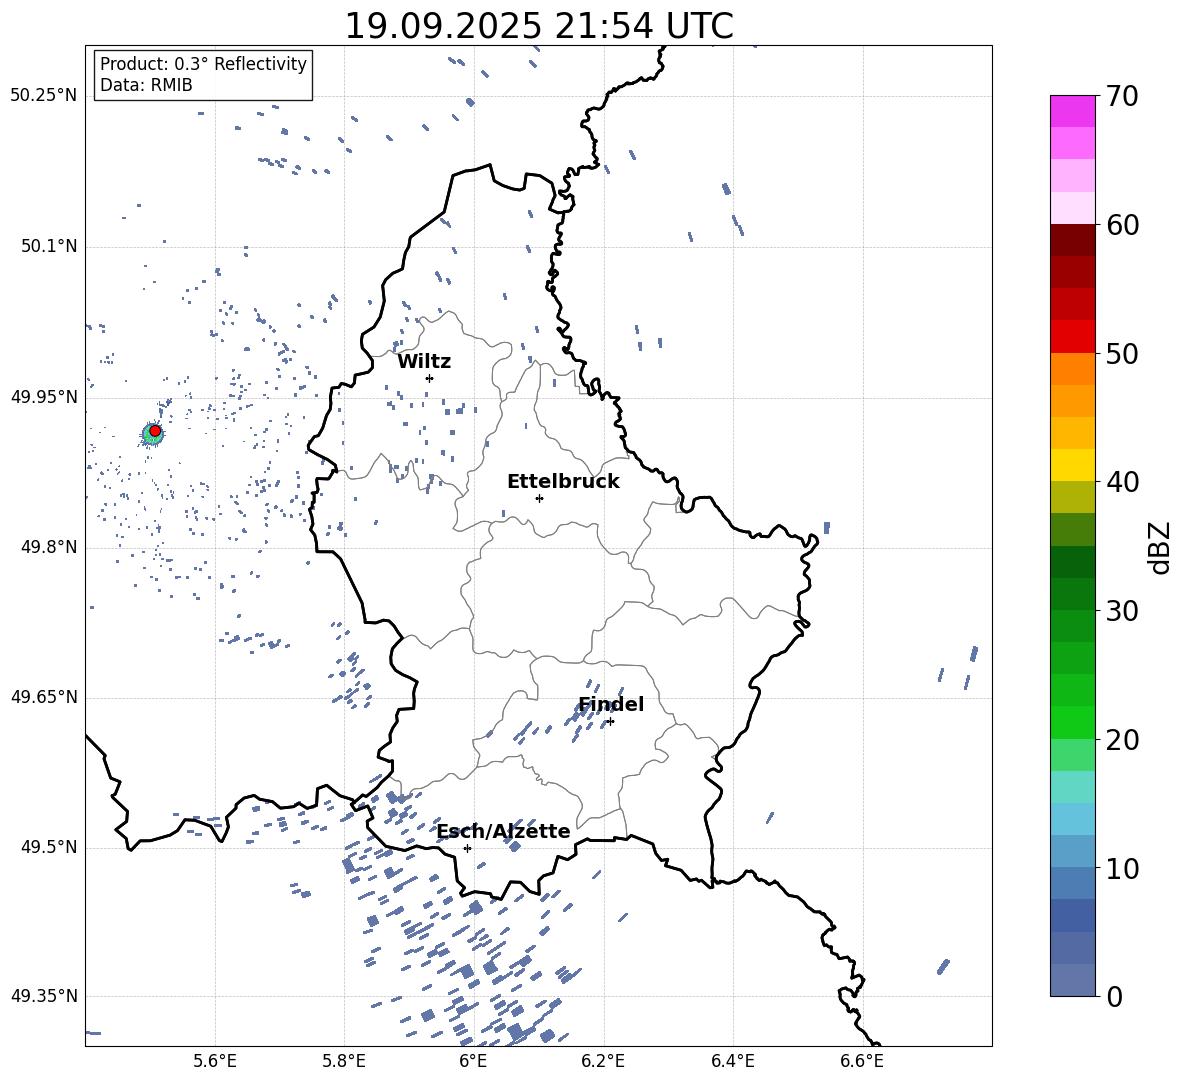The width and height of the screenshot is (1184, 1081).
Task: Click the bright green colorbar swatch above 20
Action: (x=1072, y=722)
